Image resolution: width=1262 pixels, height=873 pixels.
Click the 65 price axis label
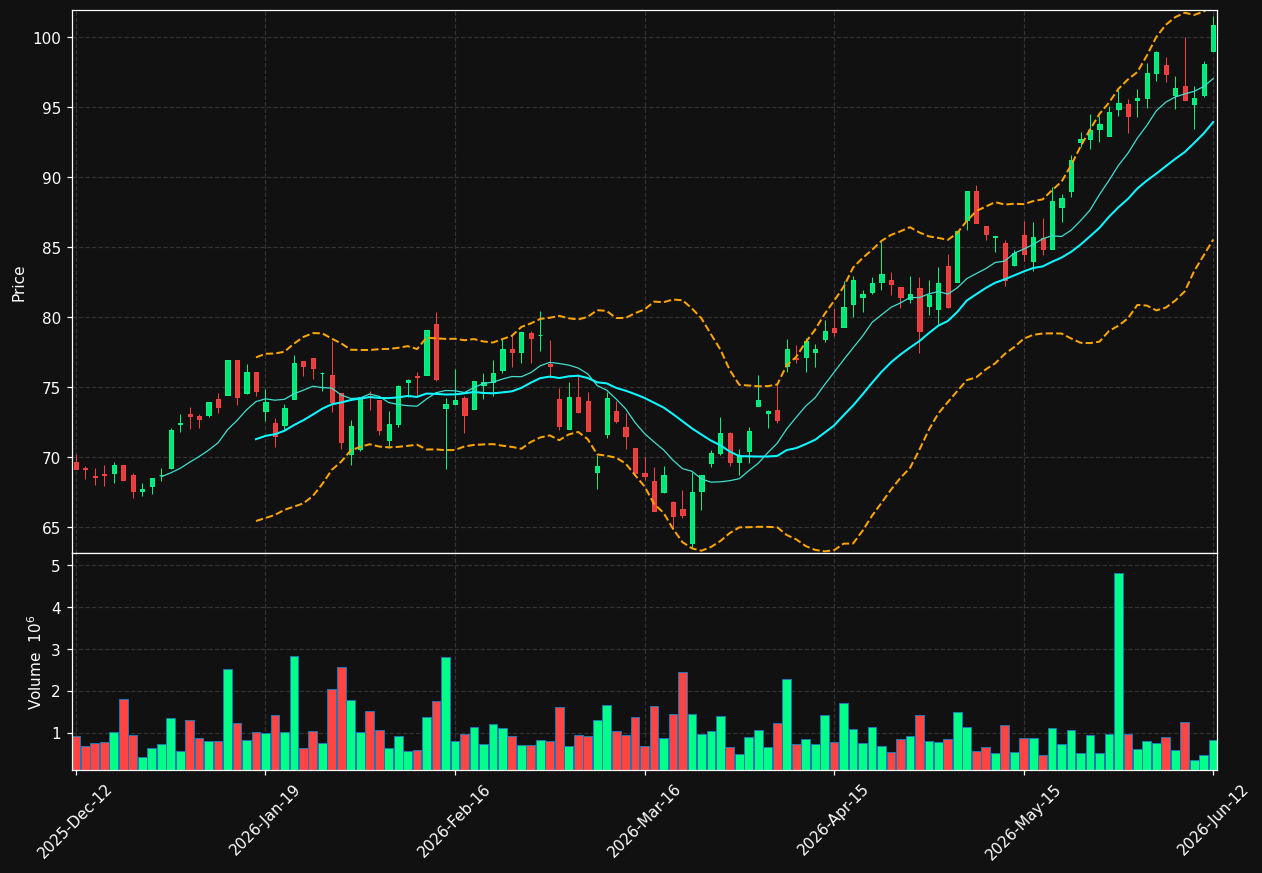click(x=51, y=528)
